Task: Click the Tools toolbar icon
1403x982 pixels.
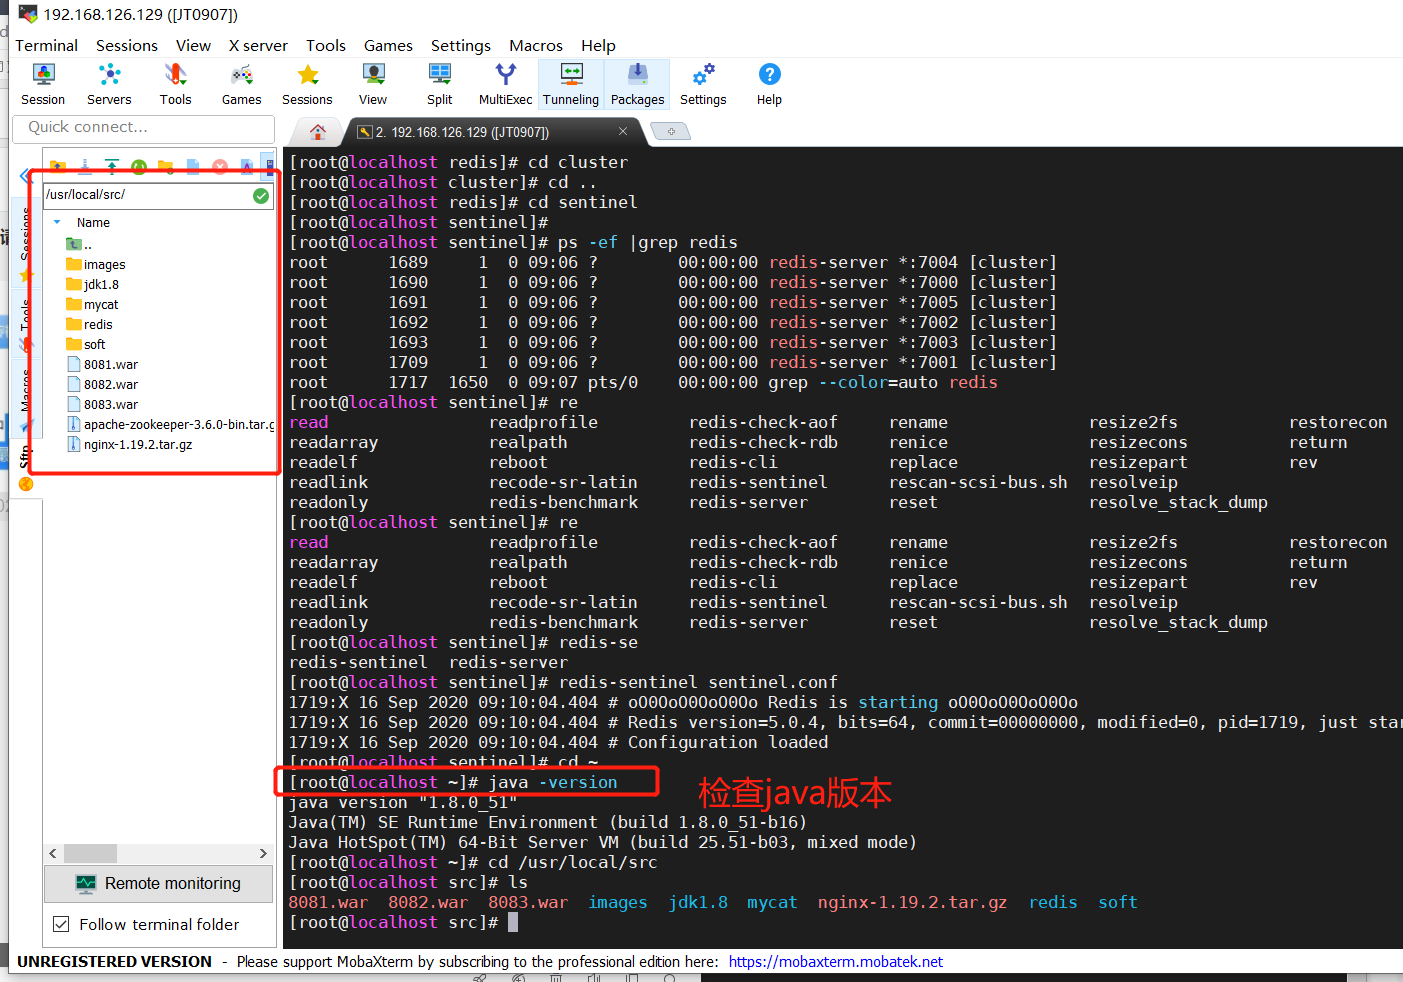Action: [175, 84]
